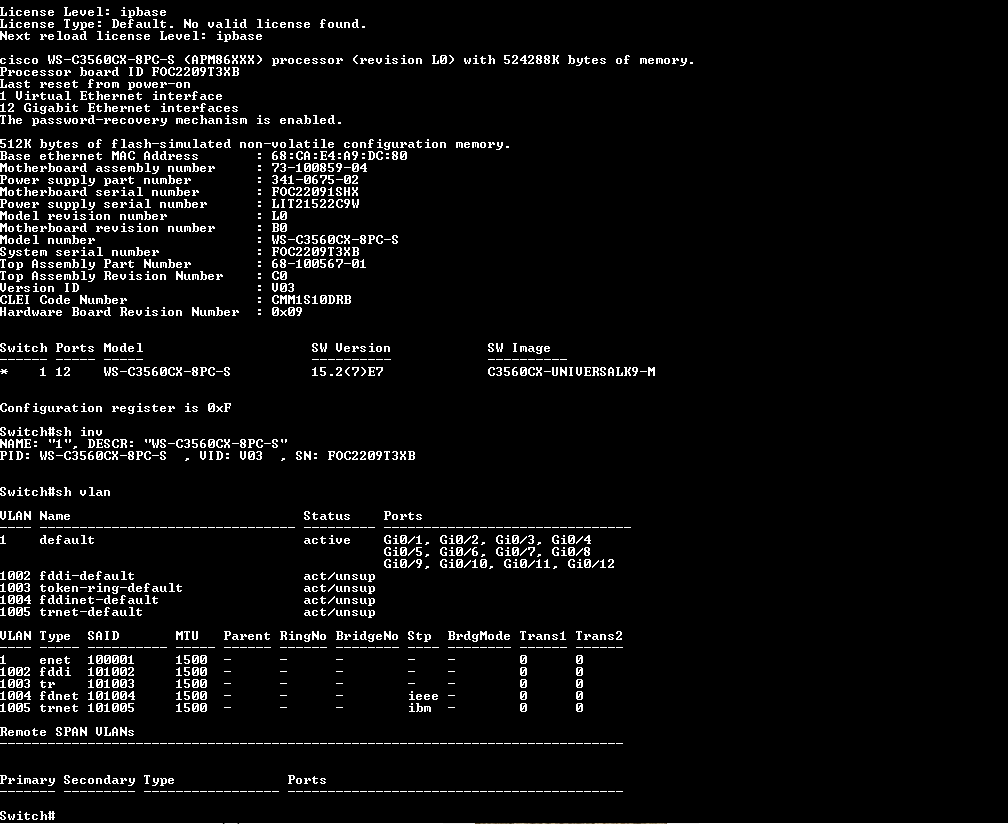Click power supply serial number LIT21522C9W
1008x824 pixels.
click(x=315, y=204)
